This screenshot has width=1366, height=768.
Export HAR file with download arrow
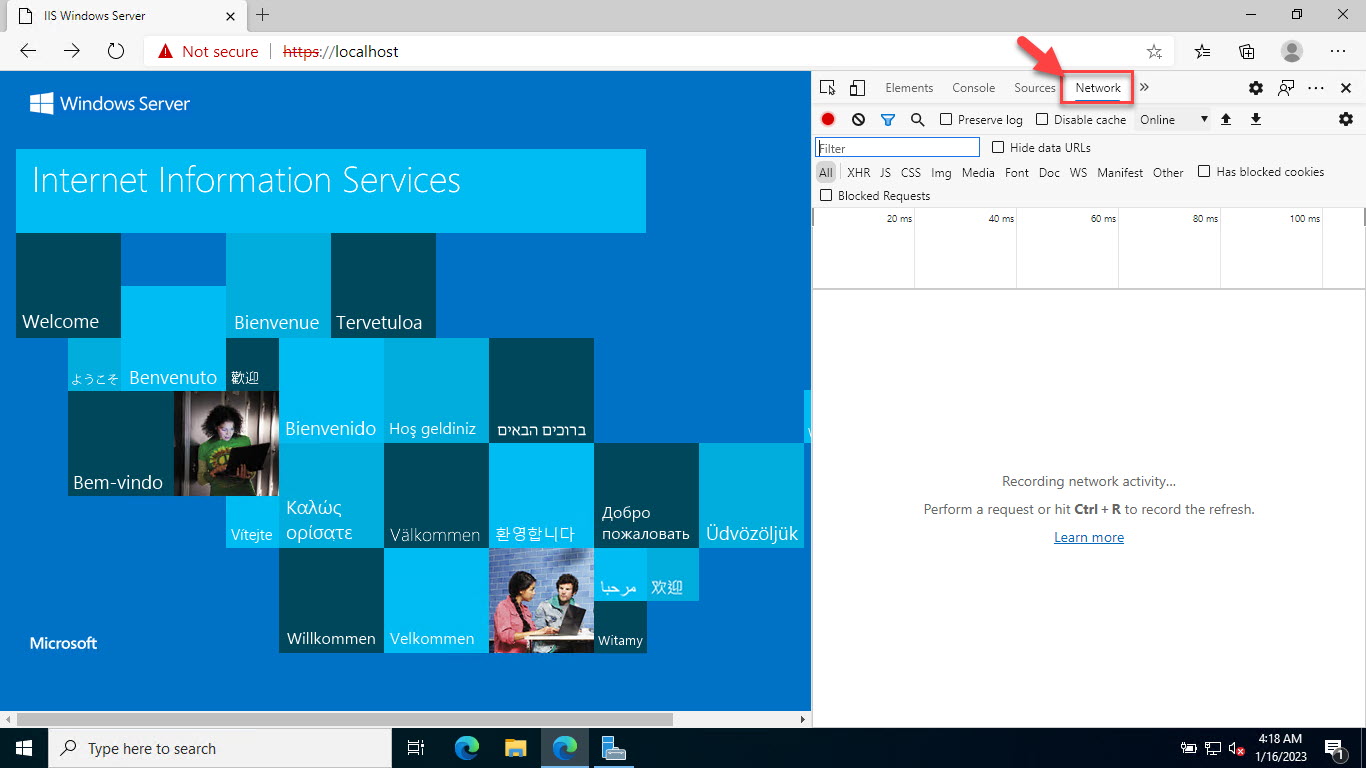point(1256,119)
